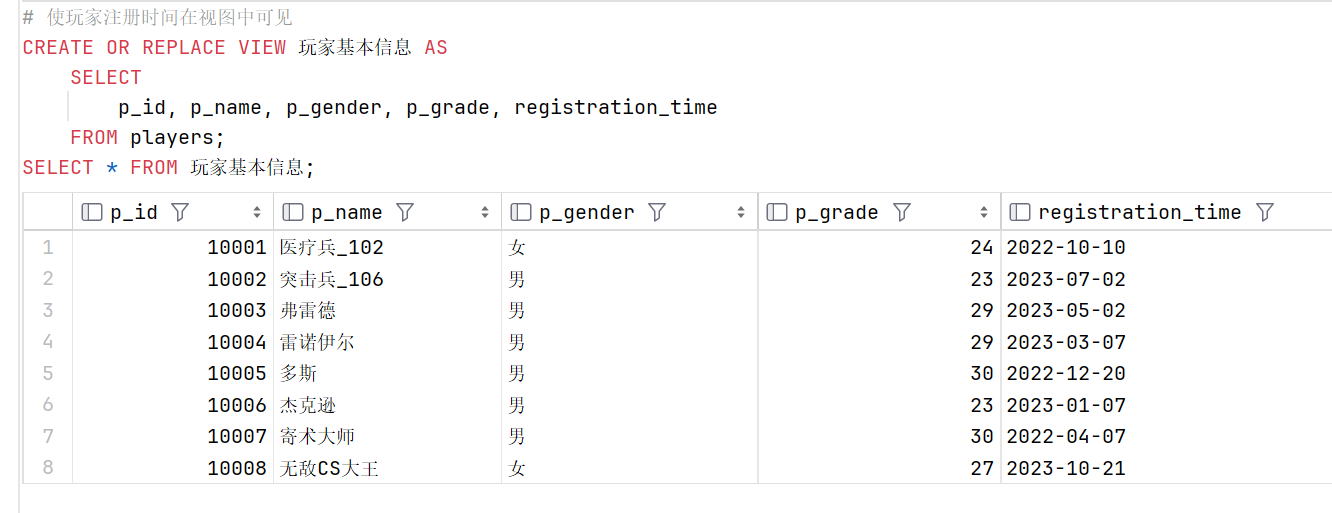This screenshot has height=513, width=1332.
Task: Select row number 8 header
Action: click(48, 467)
